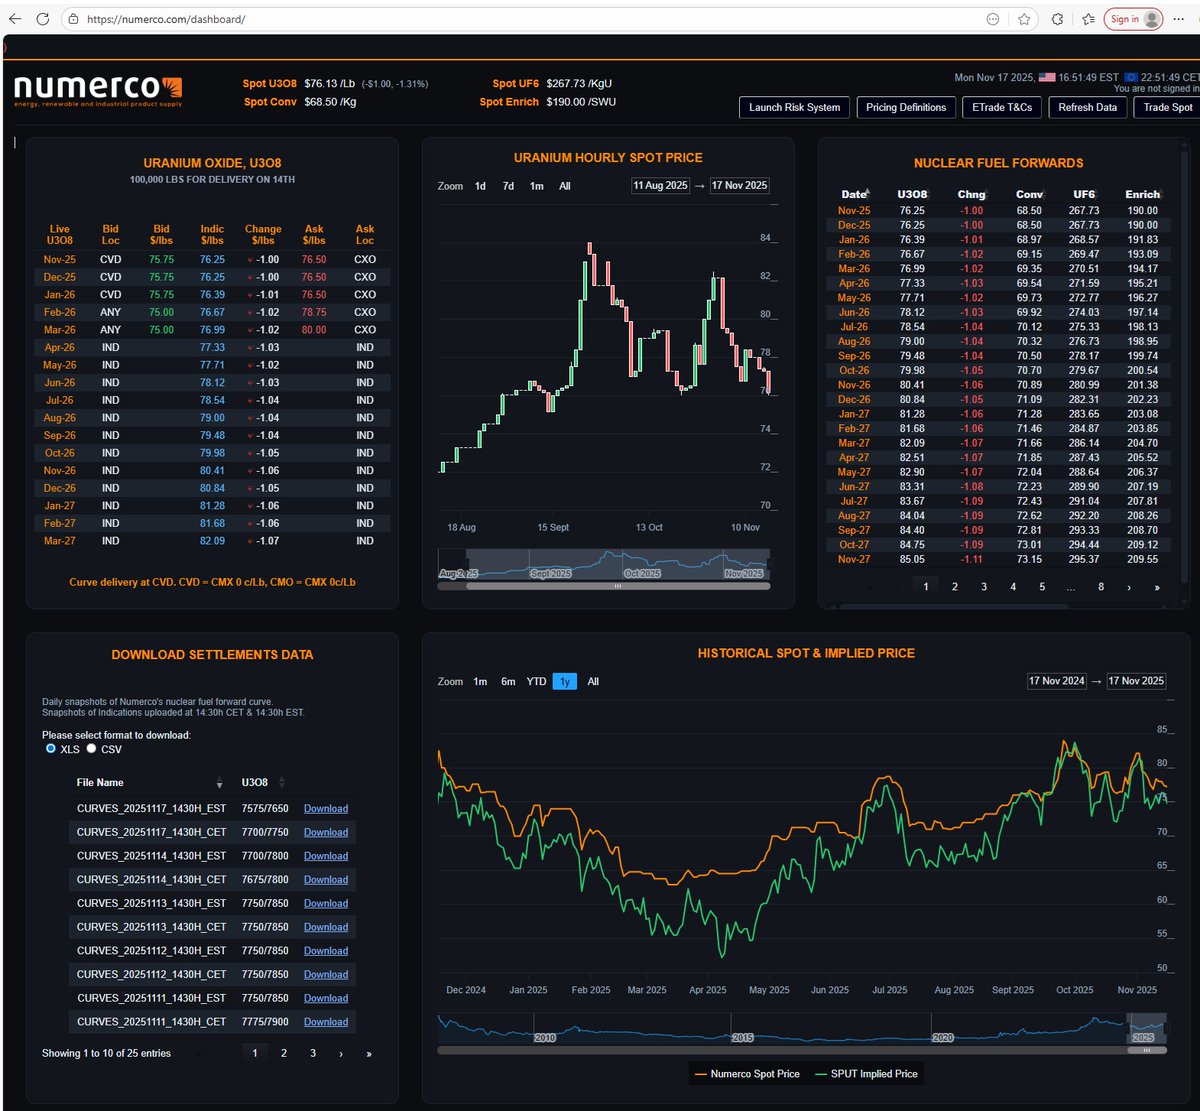The image size is (1200, 1111).
Task: Sort forwards table by Enrich column
Action: (x=1143, y=194)
